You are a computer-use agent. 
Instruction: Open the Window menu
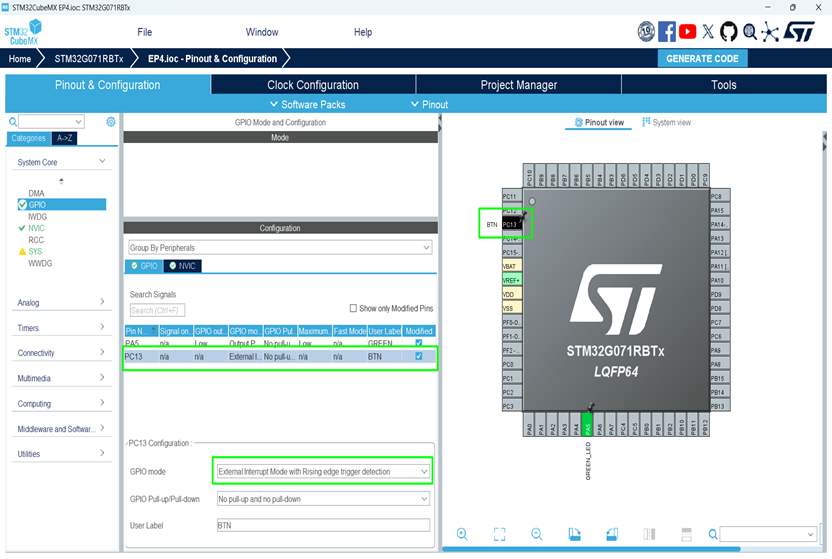click(262, 32)
